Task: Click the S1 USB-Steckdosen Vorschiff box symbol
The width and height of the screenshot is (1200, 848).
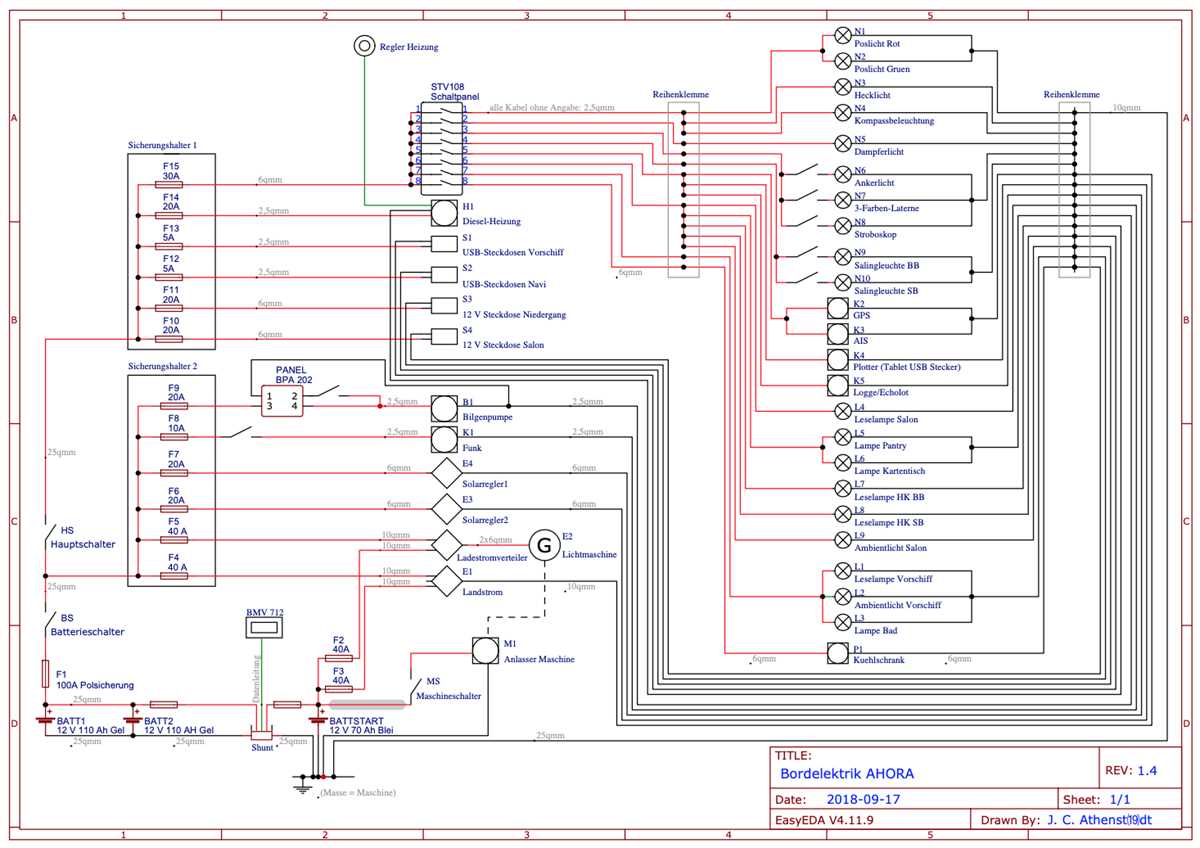Action: tap(444, 243)
